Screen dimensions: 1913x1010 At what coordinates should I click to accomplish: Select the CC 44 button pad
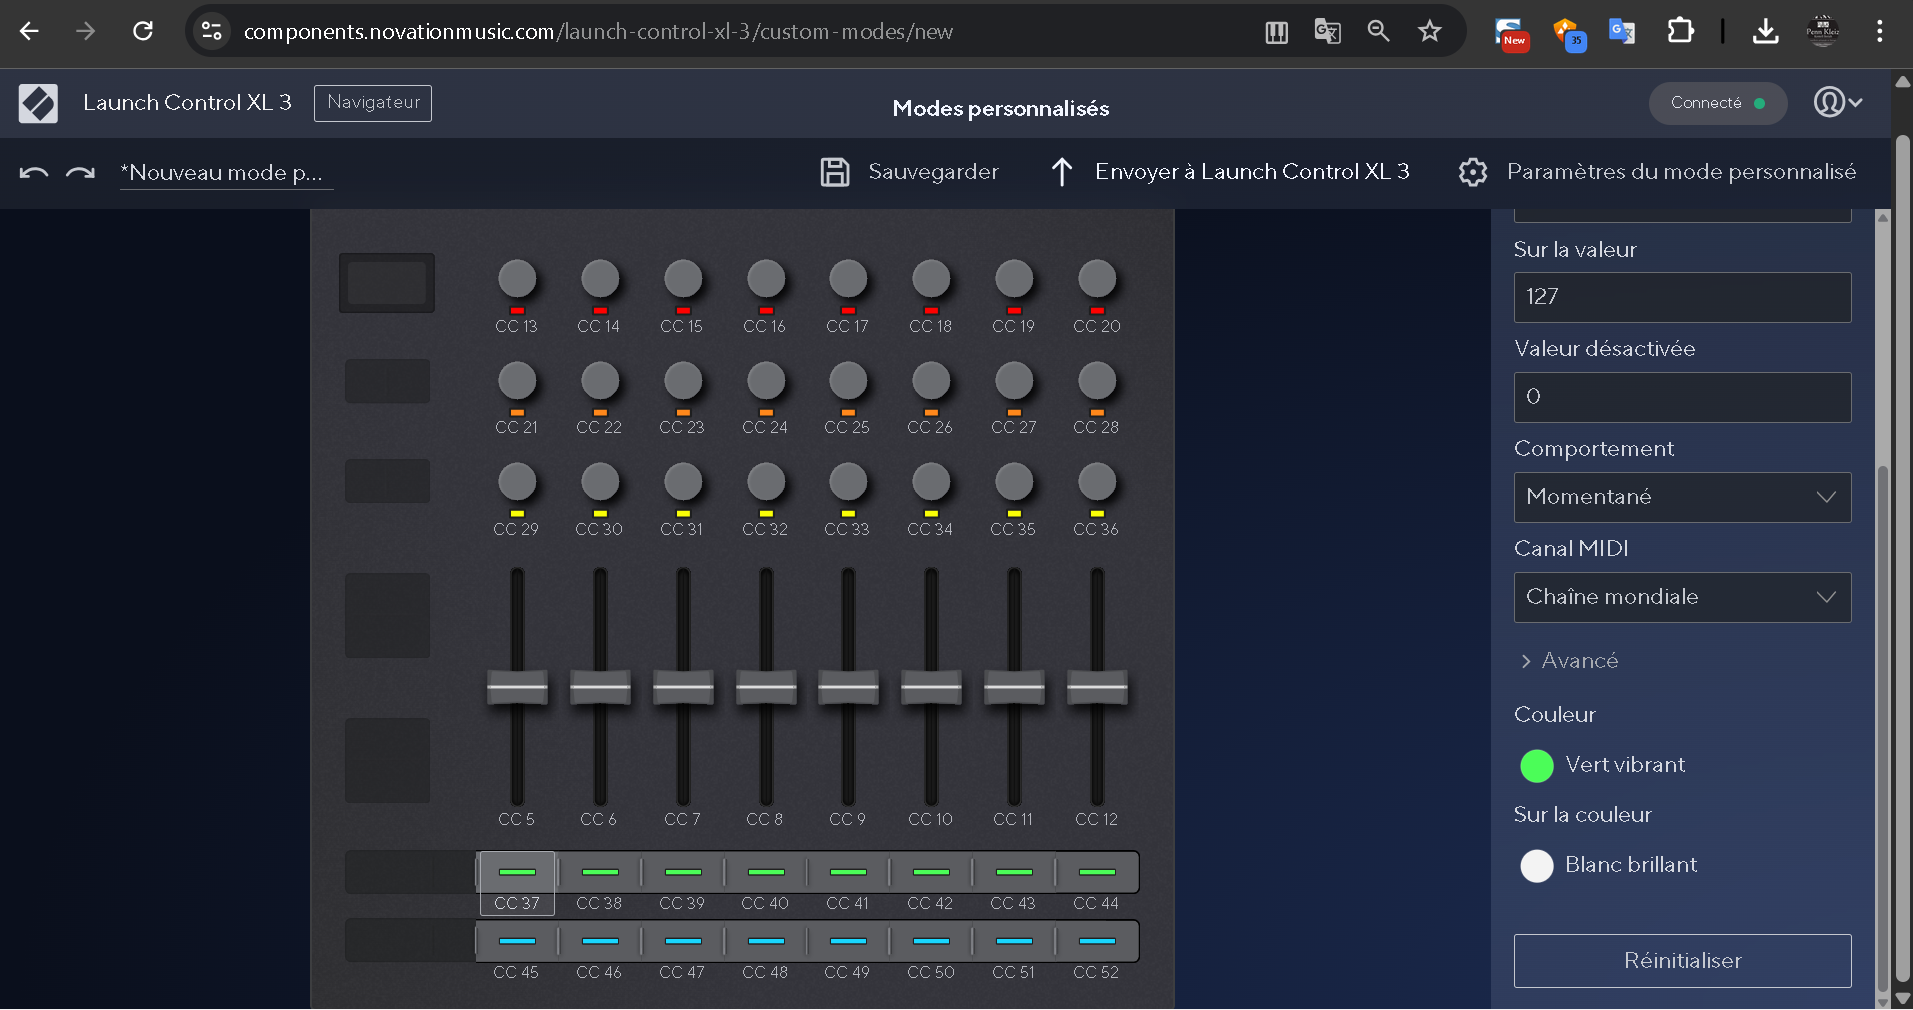pos(1097,873)
